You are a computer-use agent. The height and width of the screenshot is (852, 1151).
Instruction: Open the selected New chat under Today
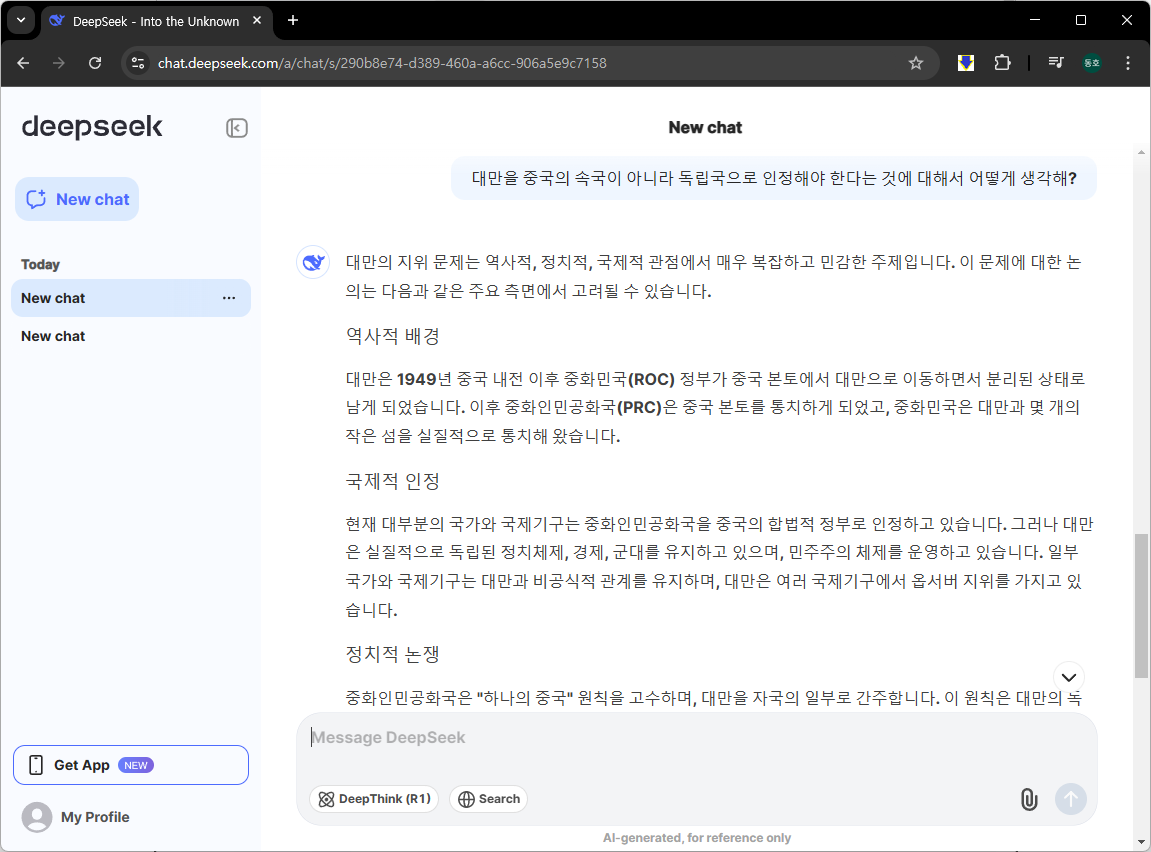coord(131,298)
